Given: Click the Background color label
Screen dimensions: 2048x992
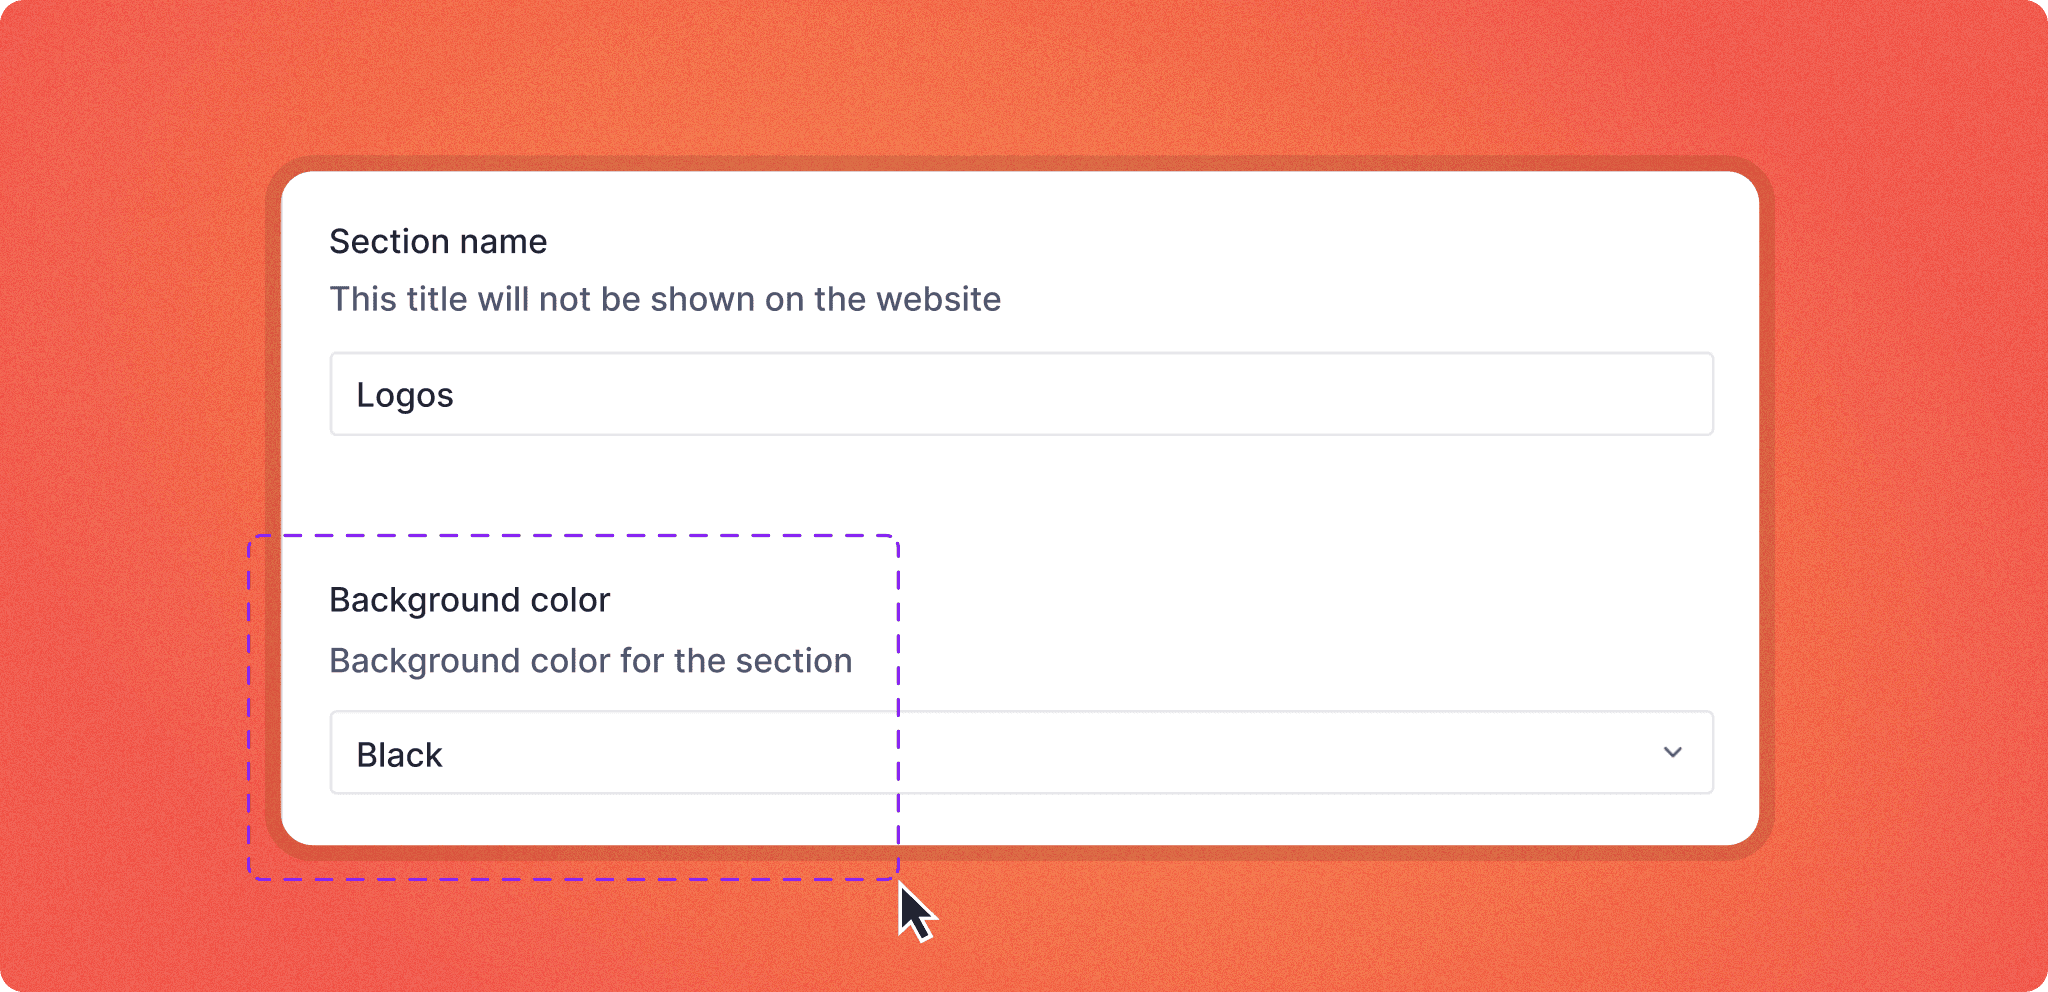Looking at the screenshot, I should [x=469, y=600].
